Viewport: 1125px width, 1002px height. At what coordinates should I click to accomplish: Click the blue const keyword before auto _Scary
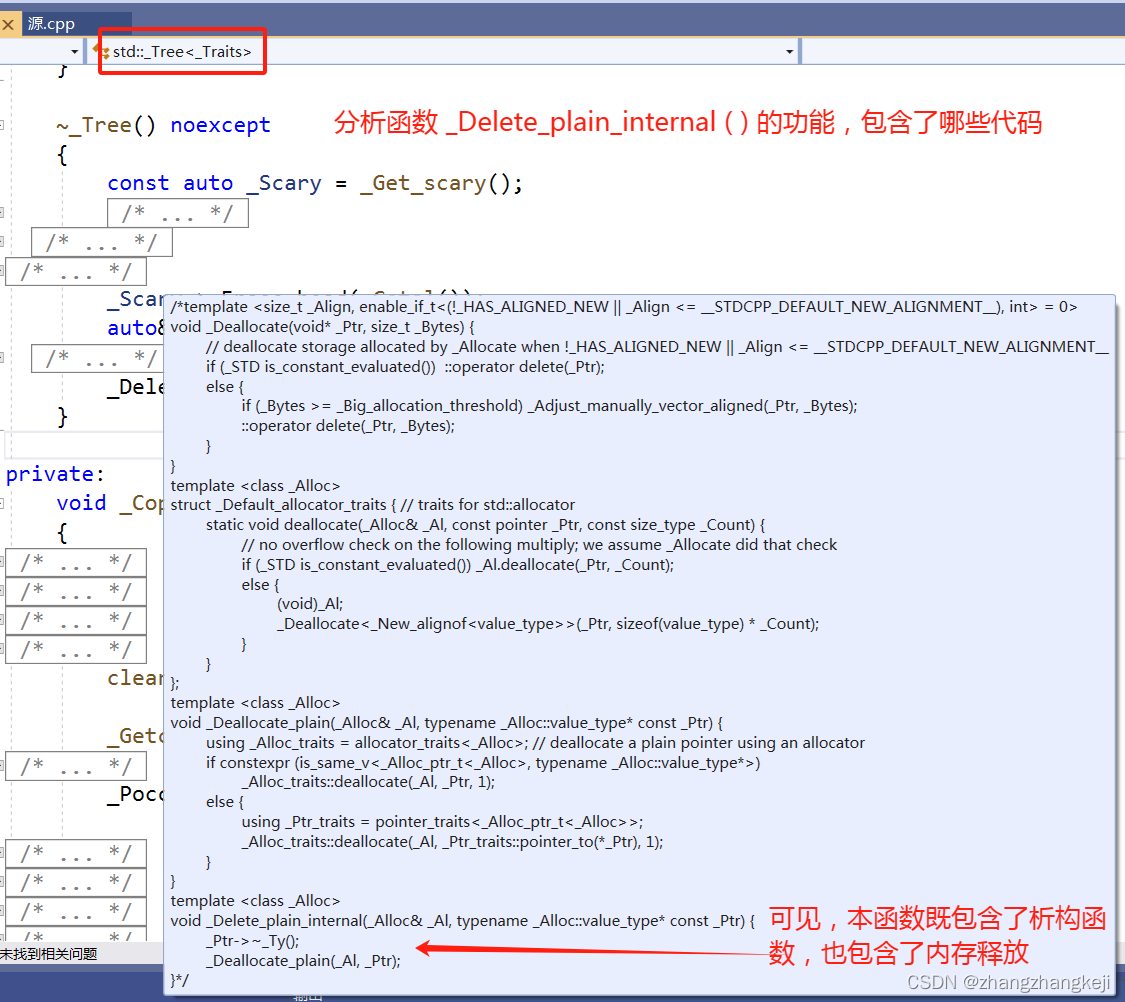point(138,183)
